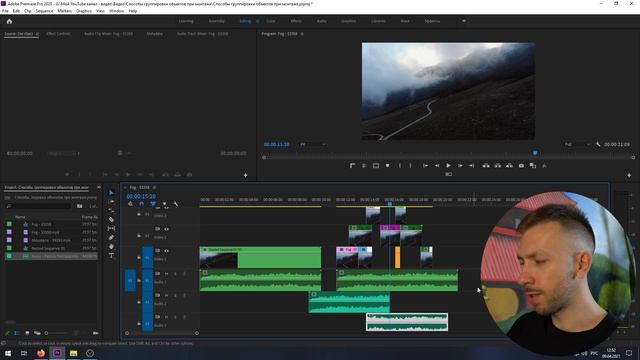Go to In point in Program monitor
Screen dimensions: 640x360
[x=425, y=166]
